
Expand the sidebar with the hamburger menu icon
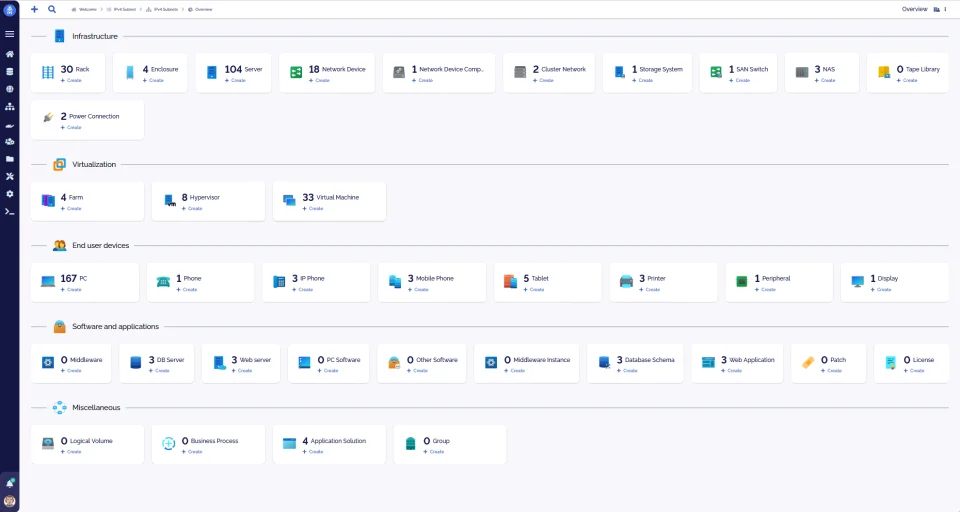tap(9, 34)
